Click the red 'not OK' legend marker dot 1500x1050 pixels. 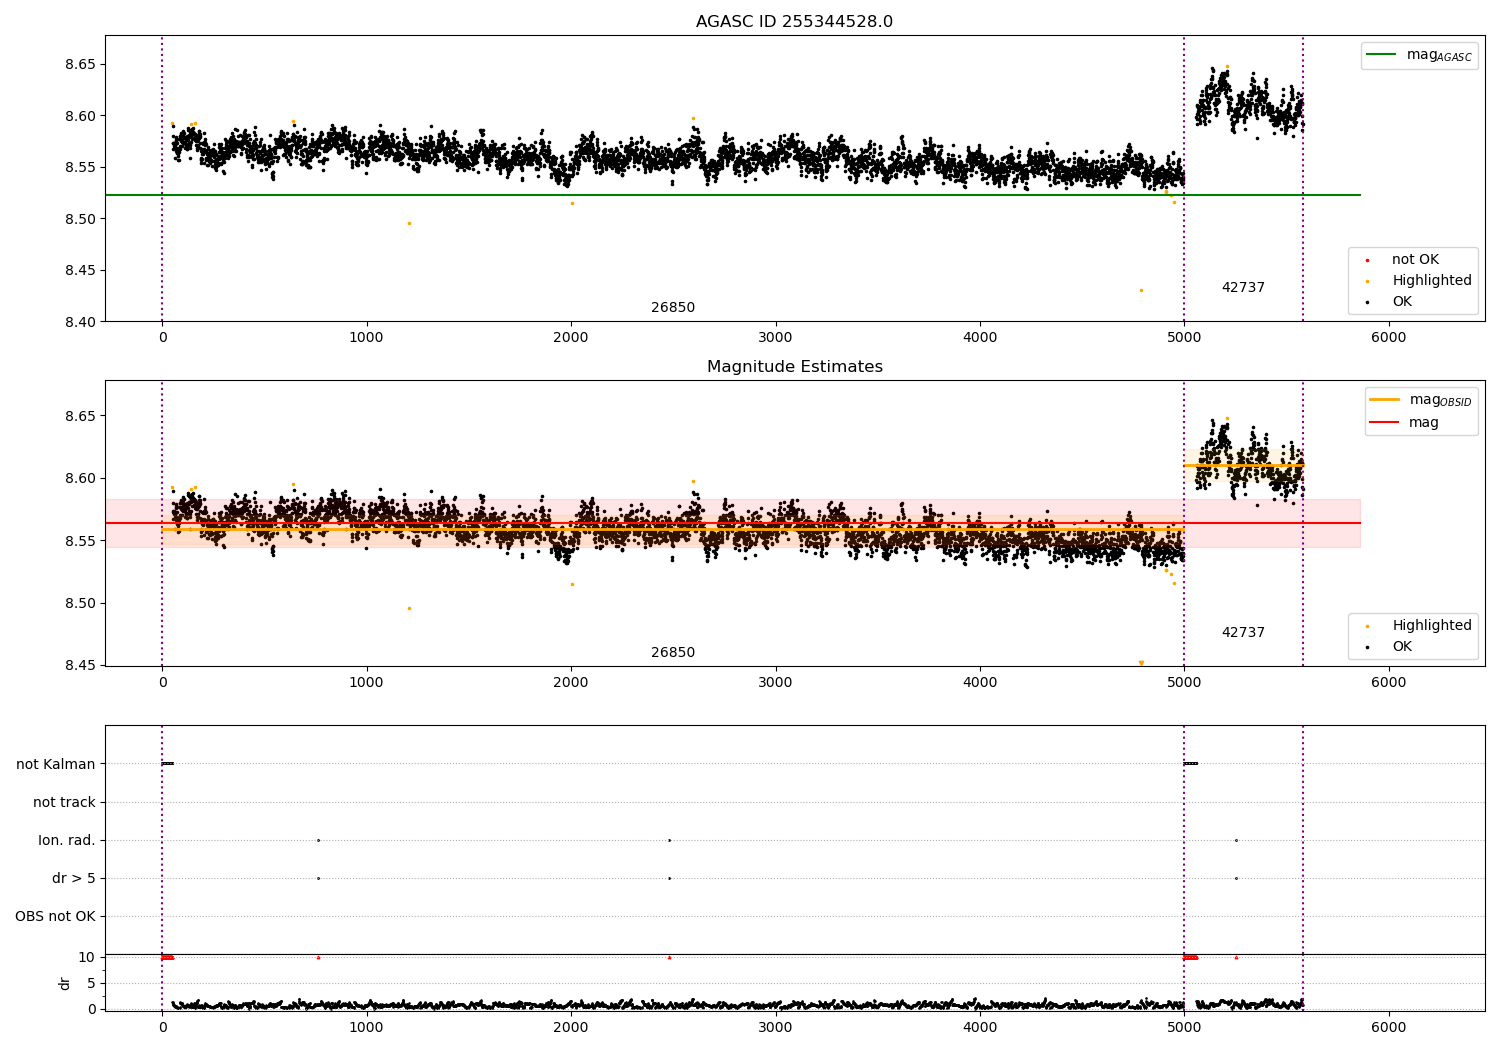coord(1367,260)
